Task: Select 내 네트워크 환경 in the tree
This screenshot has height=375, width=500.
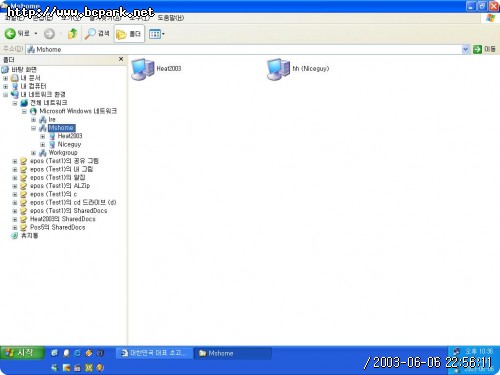Action: [43, 94]
